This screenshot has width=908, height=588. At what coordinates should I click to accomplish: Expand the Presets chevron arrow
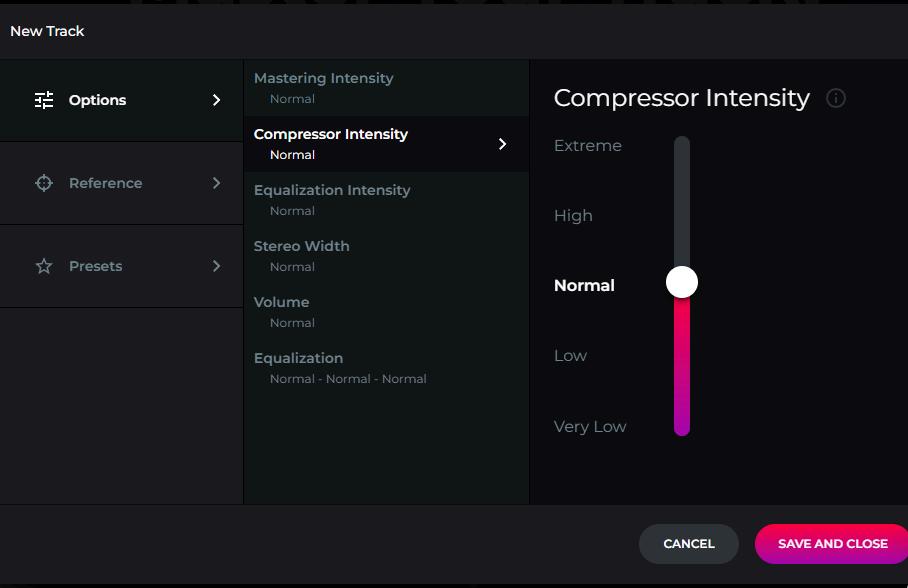(216, 266)
